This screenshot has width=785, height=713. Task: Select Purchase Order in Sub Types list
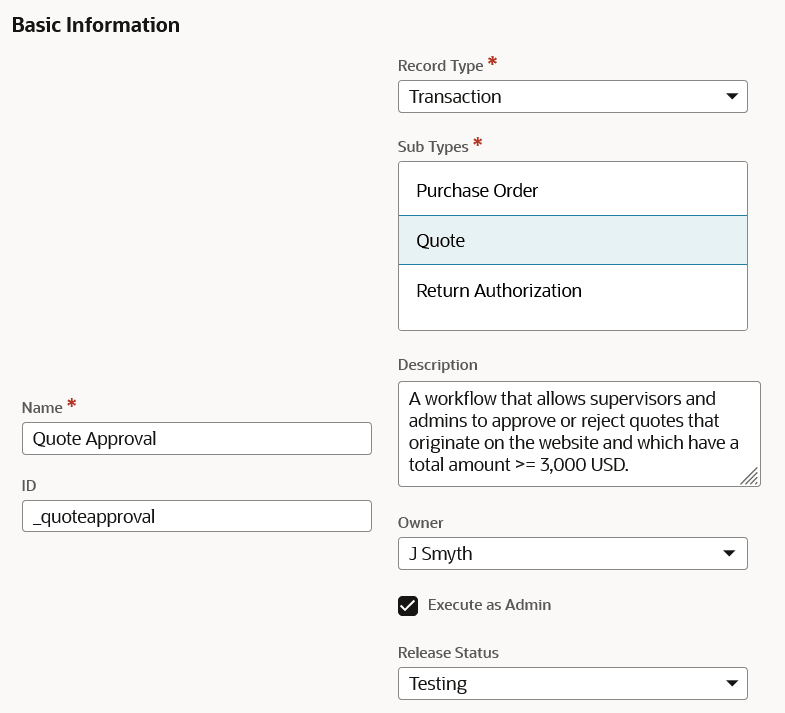[x=573, y=190]
